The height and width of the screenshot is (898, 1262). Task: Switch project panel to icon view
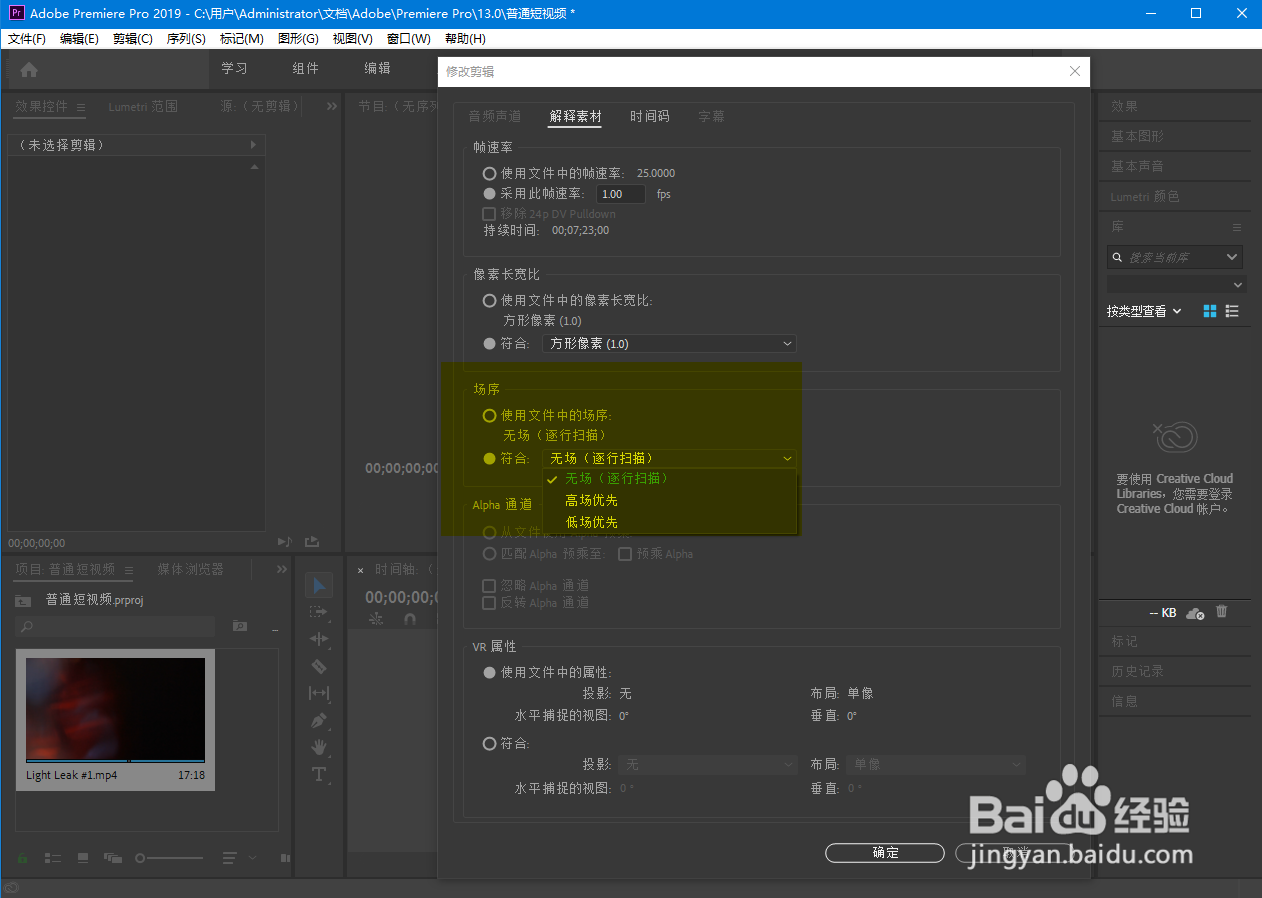pyautogui.click(x=83, y=858)
